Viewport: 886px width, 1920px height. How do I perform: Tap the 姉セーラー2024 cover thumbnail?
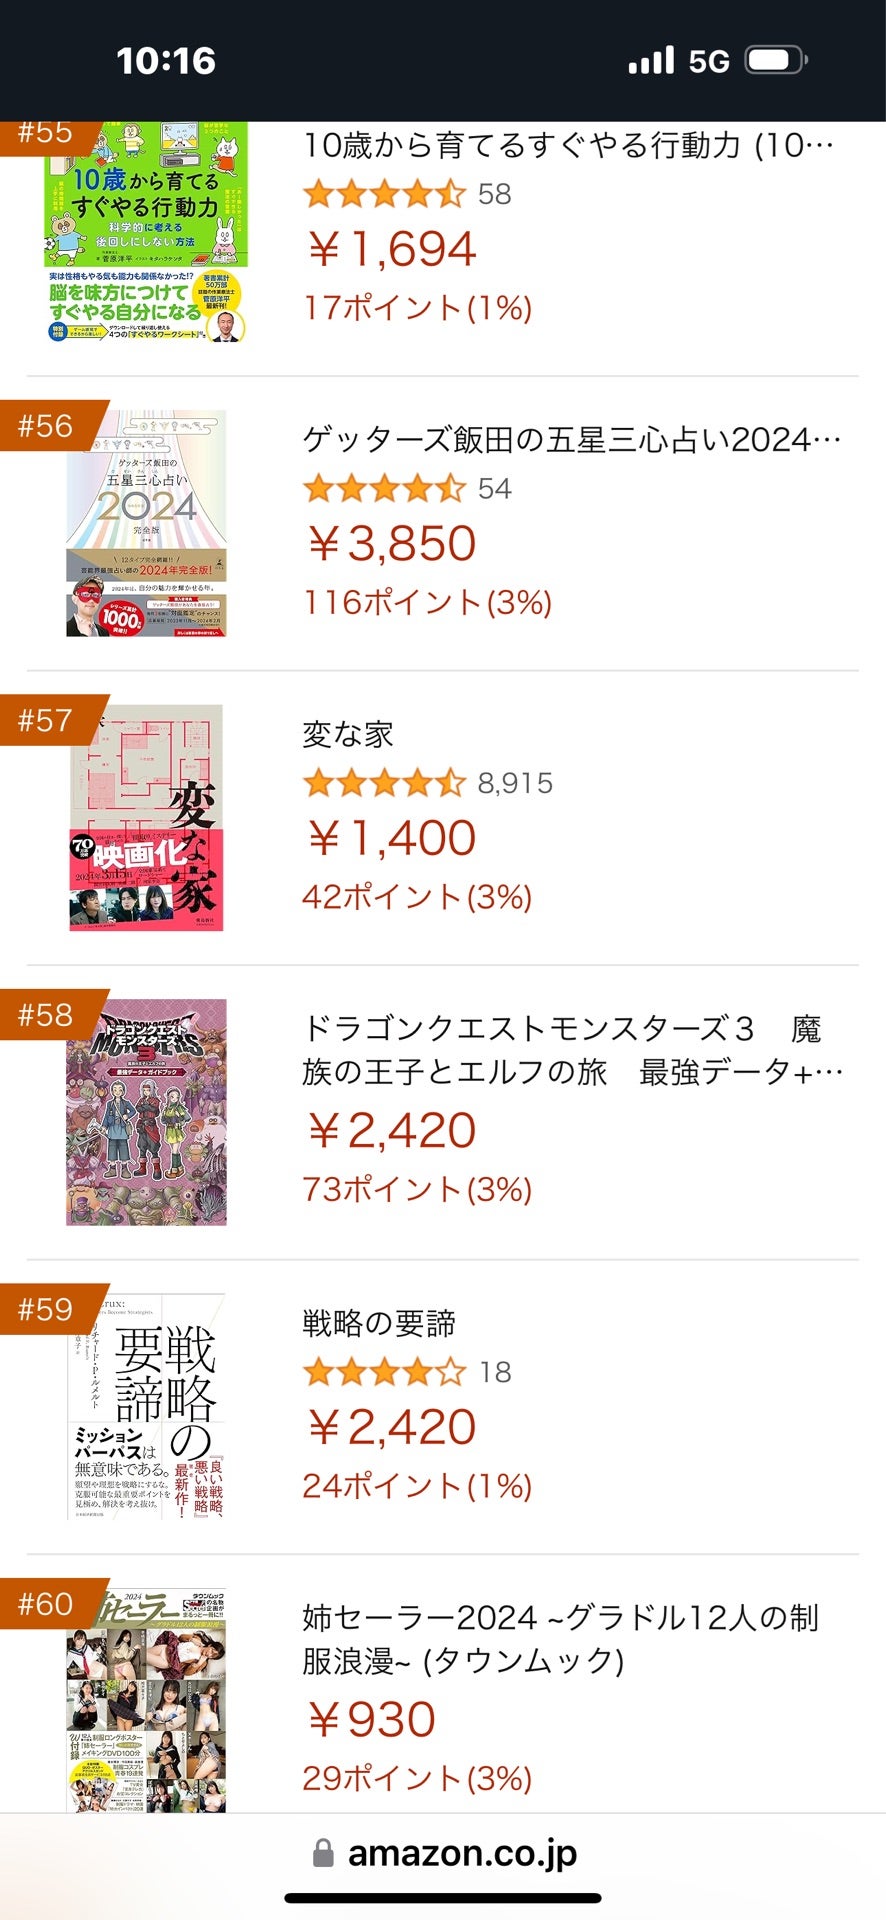click(x=146, y=1700)
